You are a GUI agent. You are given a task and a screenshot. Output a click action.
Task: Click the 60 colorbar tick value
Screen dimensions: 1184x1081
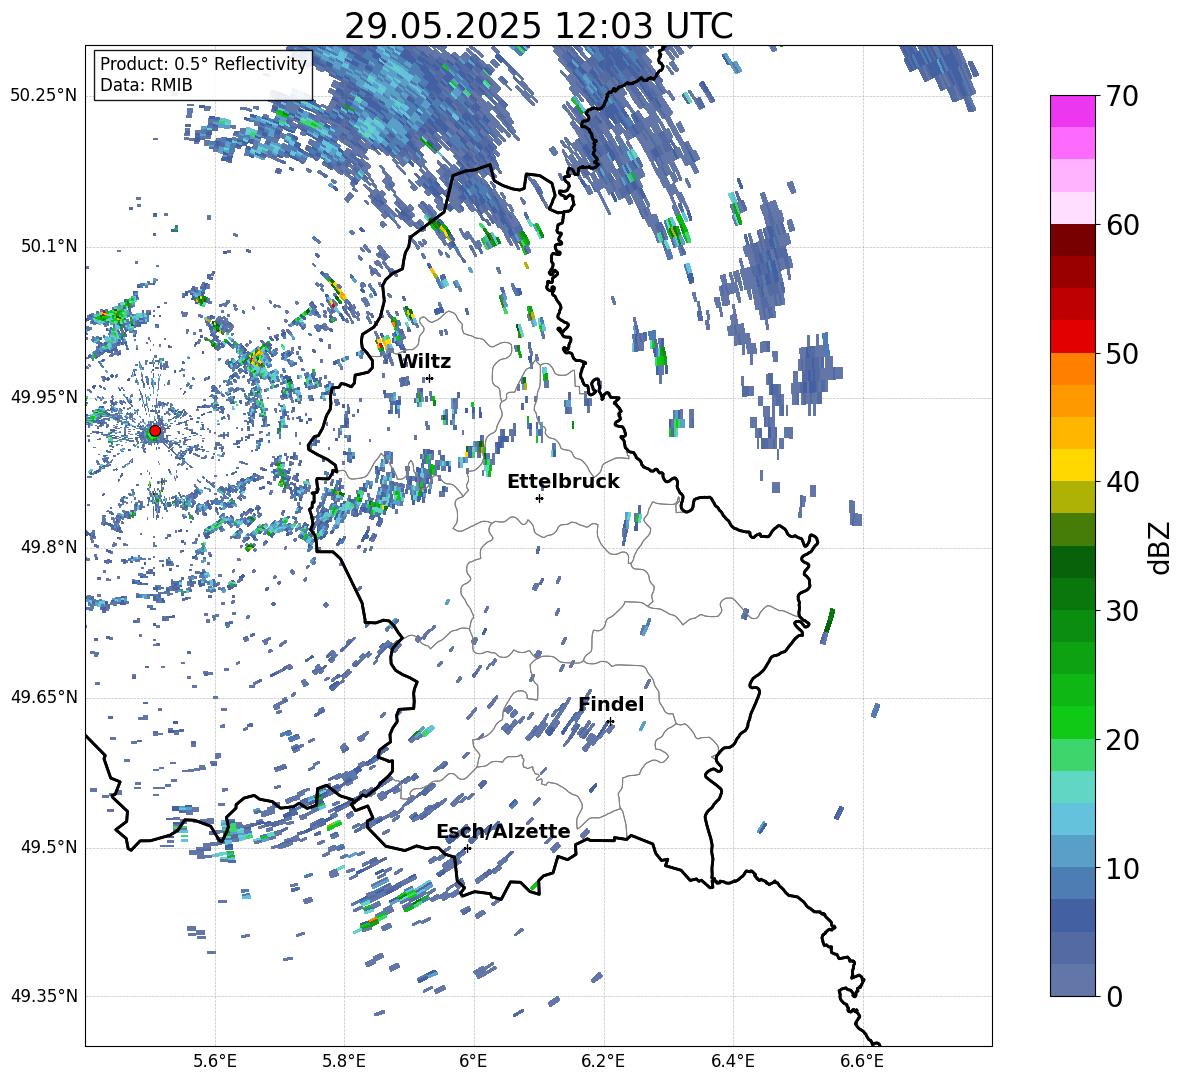tap(1122, 224)
